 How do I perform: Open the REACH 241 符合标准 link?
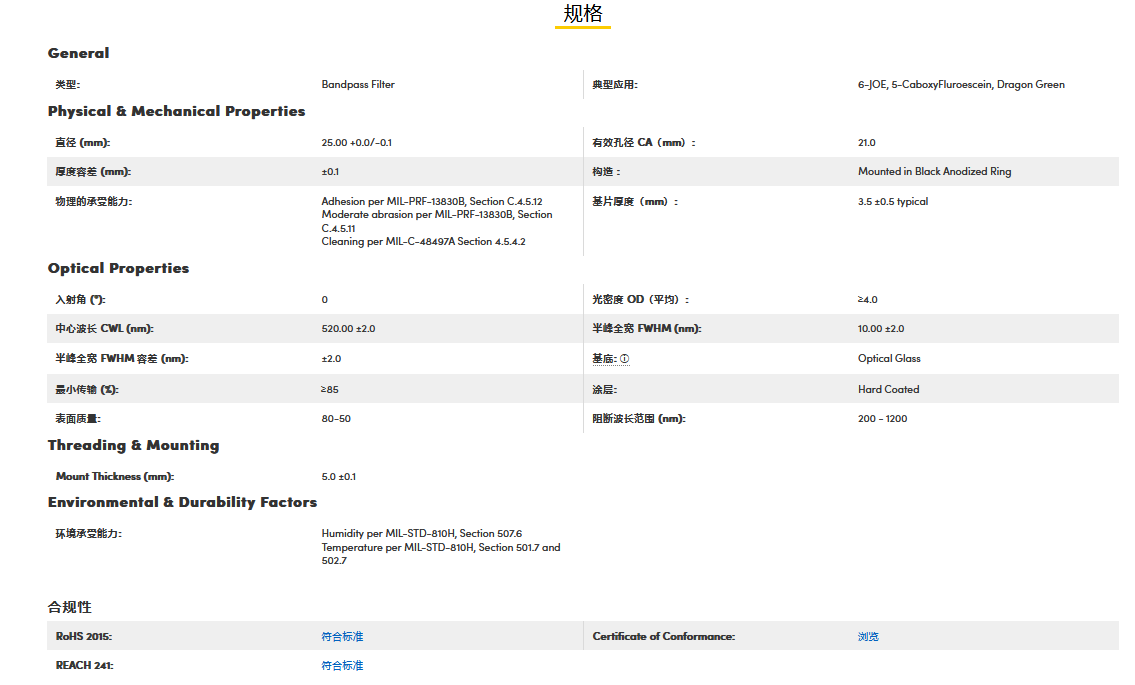click(x=342, y=666)
